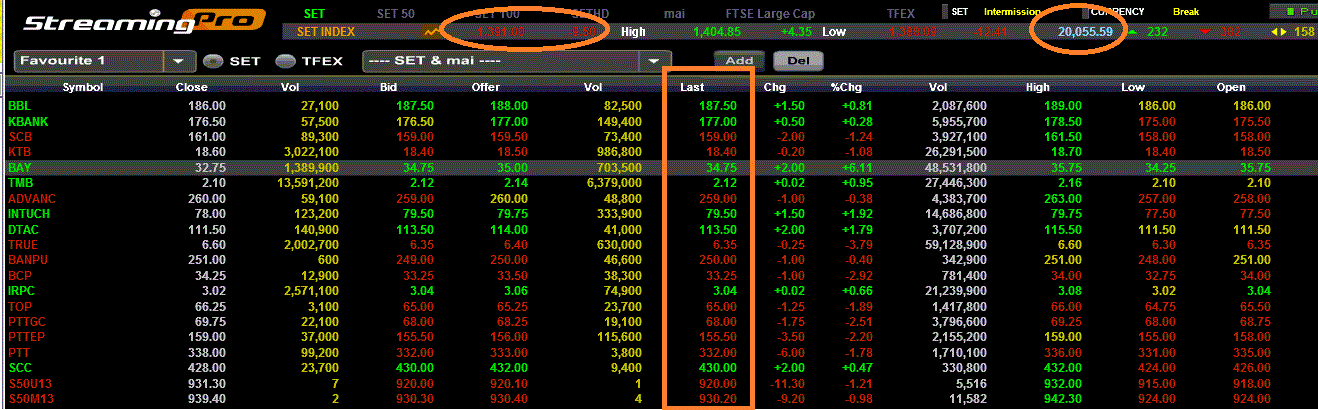This screenshot has width=1318, height=410.
Task: Click KTB total volume 26,291,500
Action: tap(954, 152)
